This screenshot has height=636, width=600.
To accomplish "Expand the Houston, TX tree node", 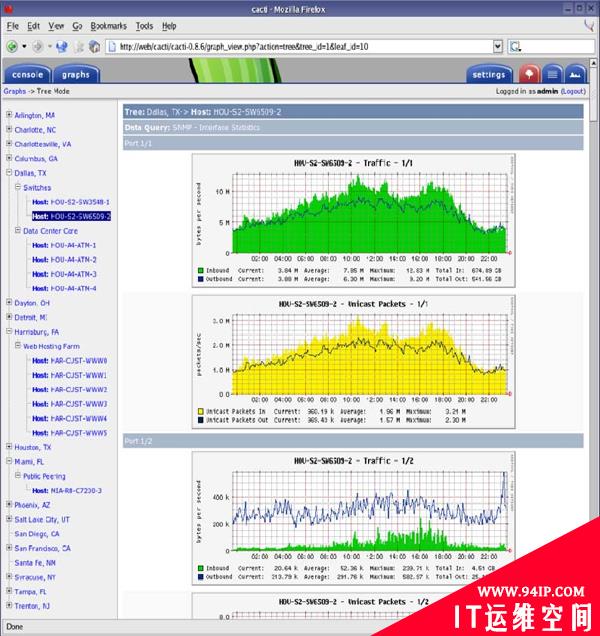I will point(9,446).
